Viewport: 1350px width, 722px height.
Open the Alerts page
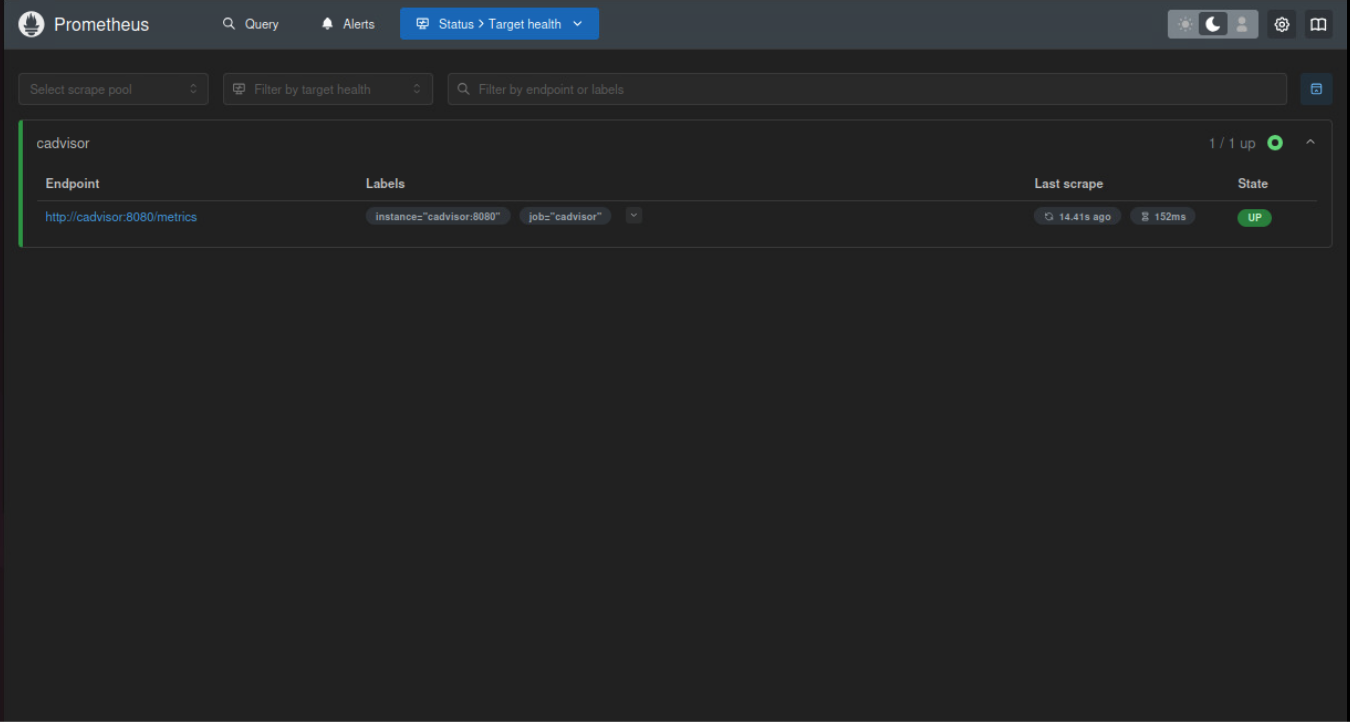pos(348,24)
